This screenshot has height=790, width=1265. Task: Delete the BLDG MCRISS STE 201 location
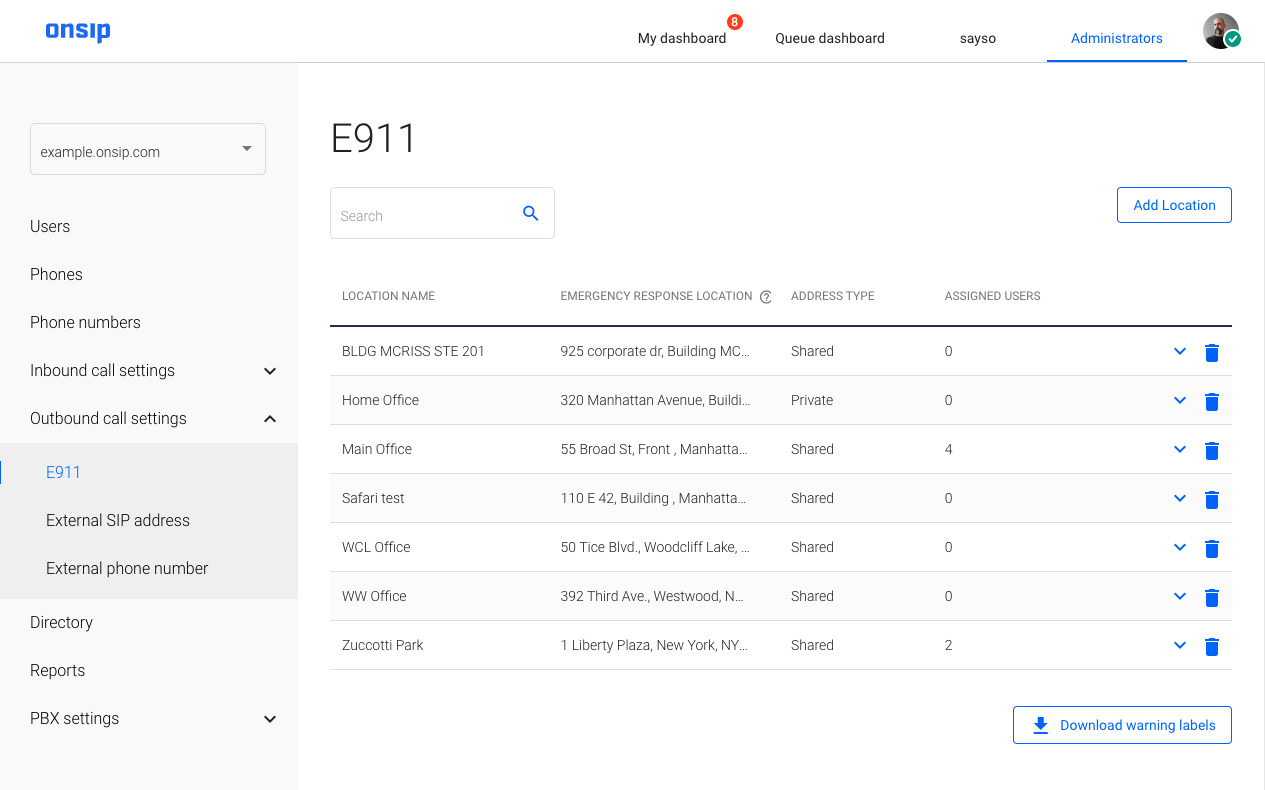click(x=1212, y=352)
